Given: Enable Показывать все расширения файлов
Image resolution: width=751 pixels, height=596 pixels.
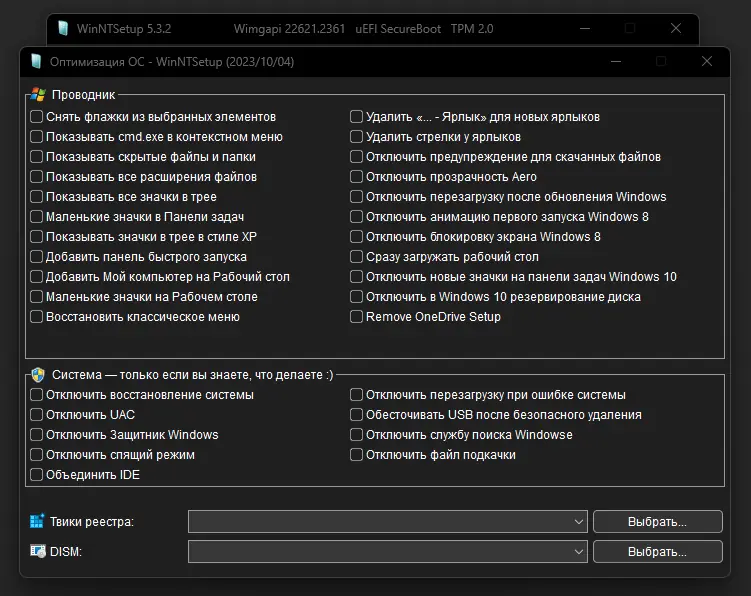Looking at the screenshot, I should tap(36, 177).
